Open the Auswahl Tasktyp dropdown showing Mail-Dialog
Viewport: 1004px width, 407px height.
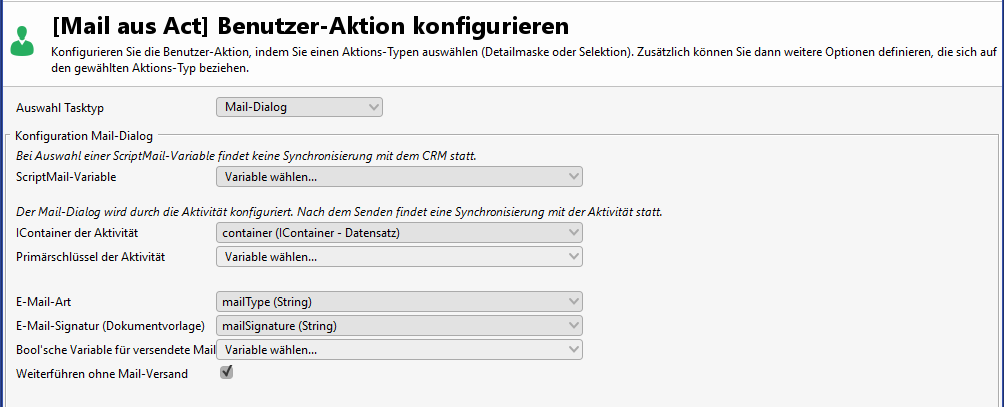(299, 107)
